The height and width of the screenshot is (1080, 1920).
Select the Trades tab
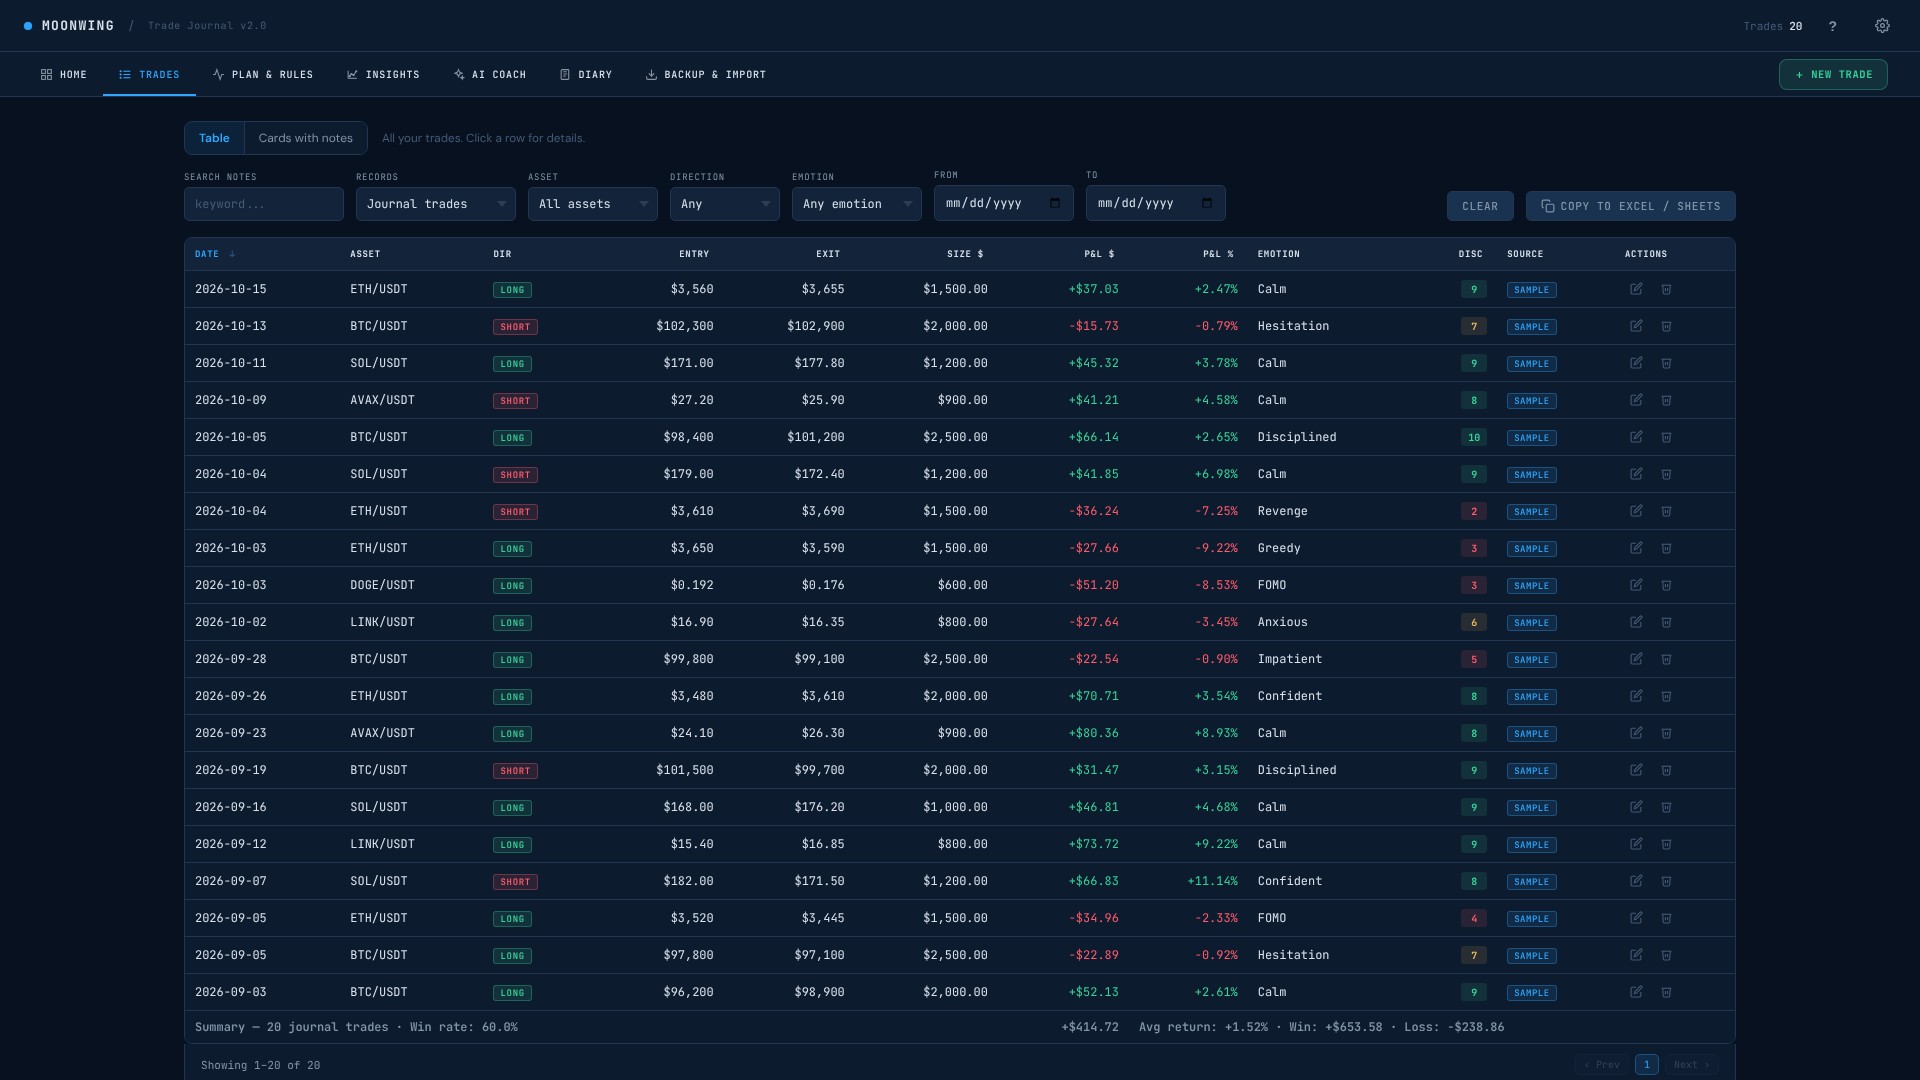point(149,75)
